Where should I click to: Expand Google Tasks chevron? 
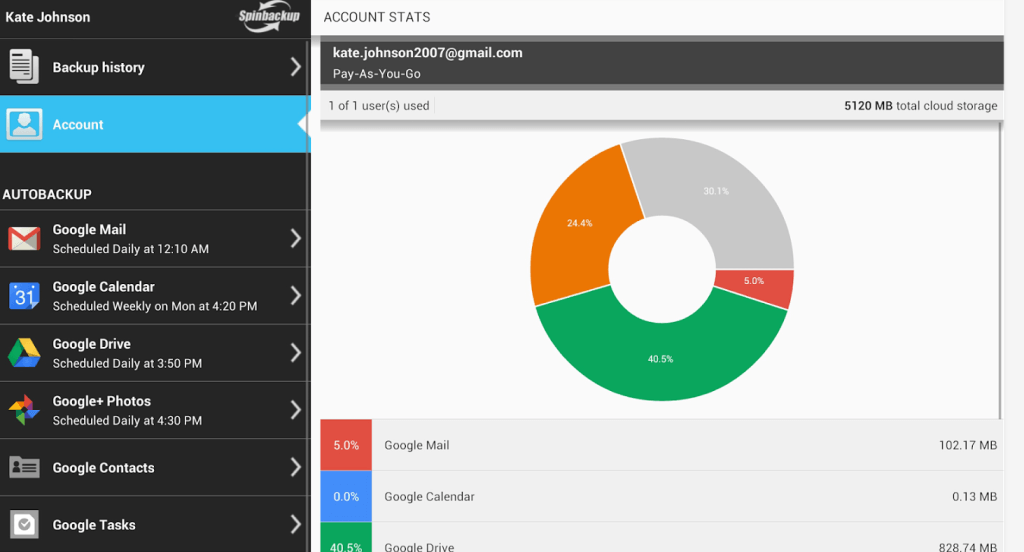296,525
